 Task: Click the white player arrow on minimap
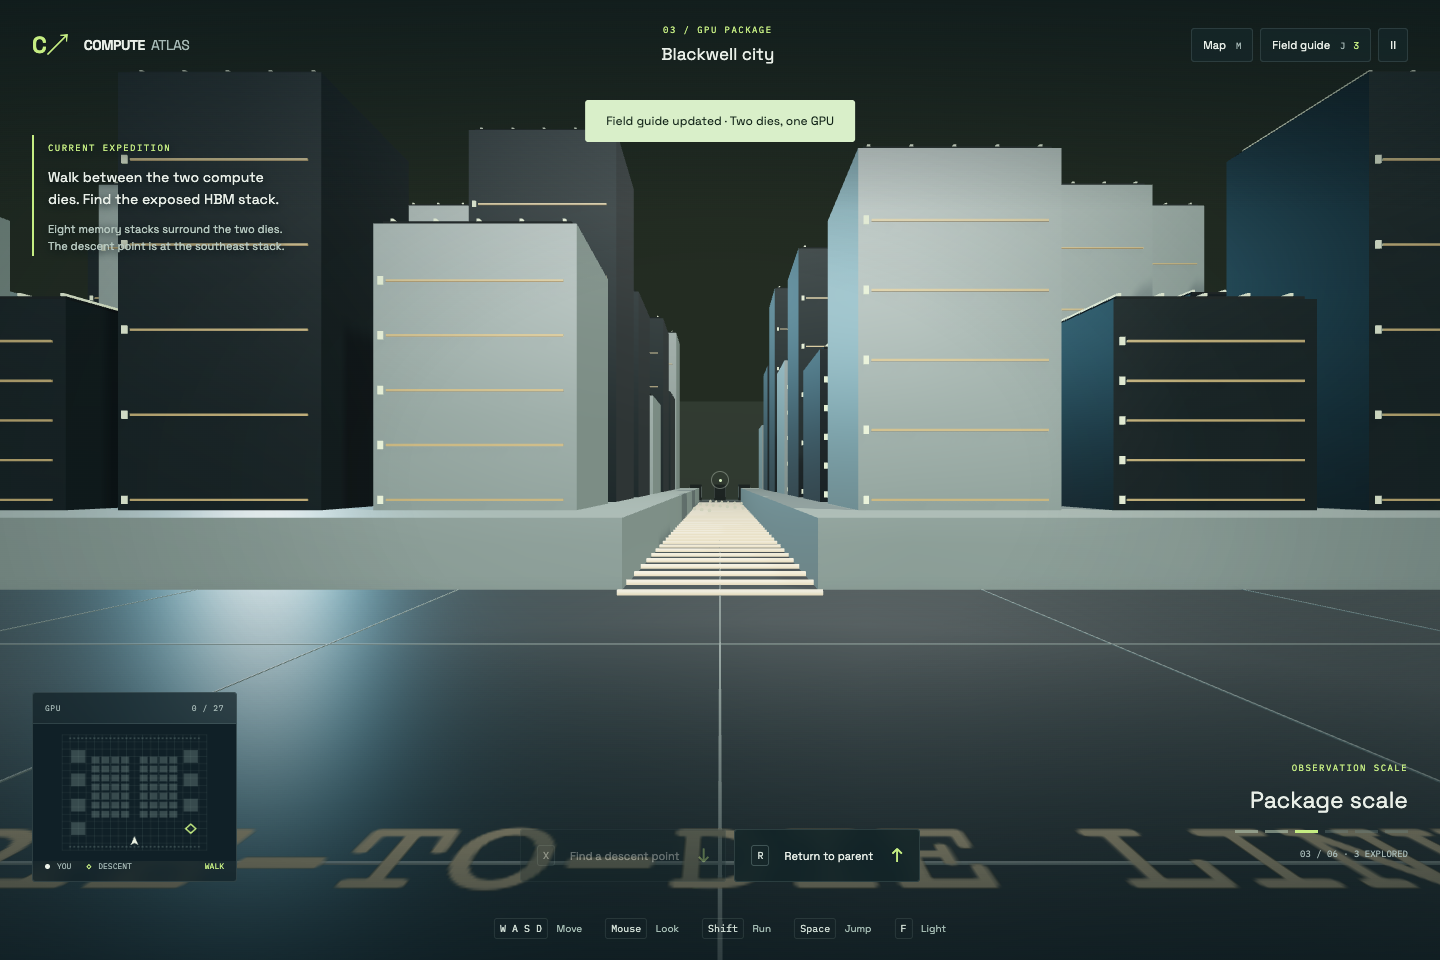[134, 841]
